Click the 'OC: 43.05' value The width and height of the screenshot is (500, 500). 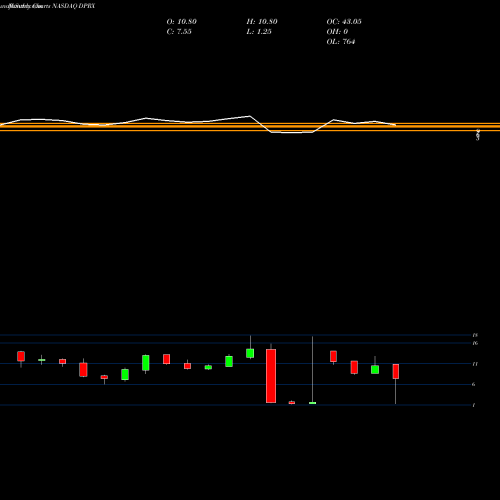tap(344, 22)
